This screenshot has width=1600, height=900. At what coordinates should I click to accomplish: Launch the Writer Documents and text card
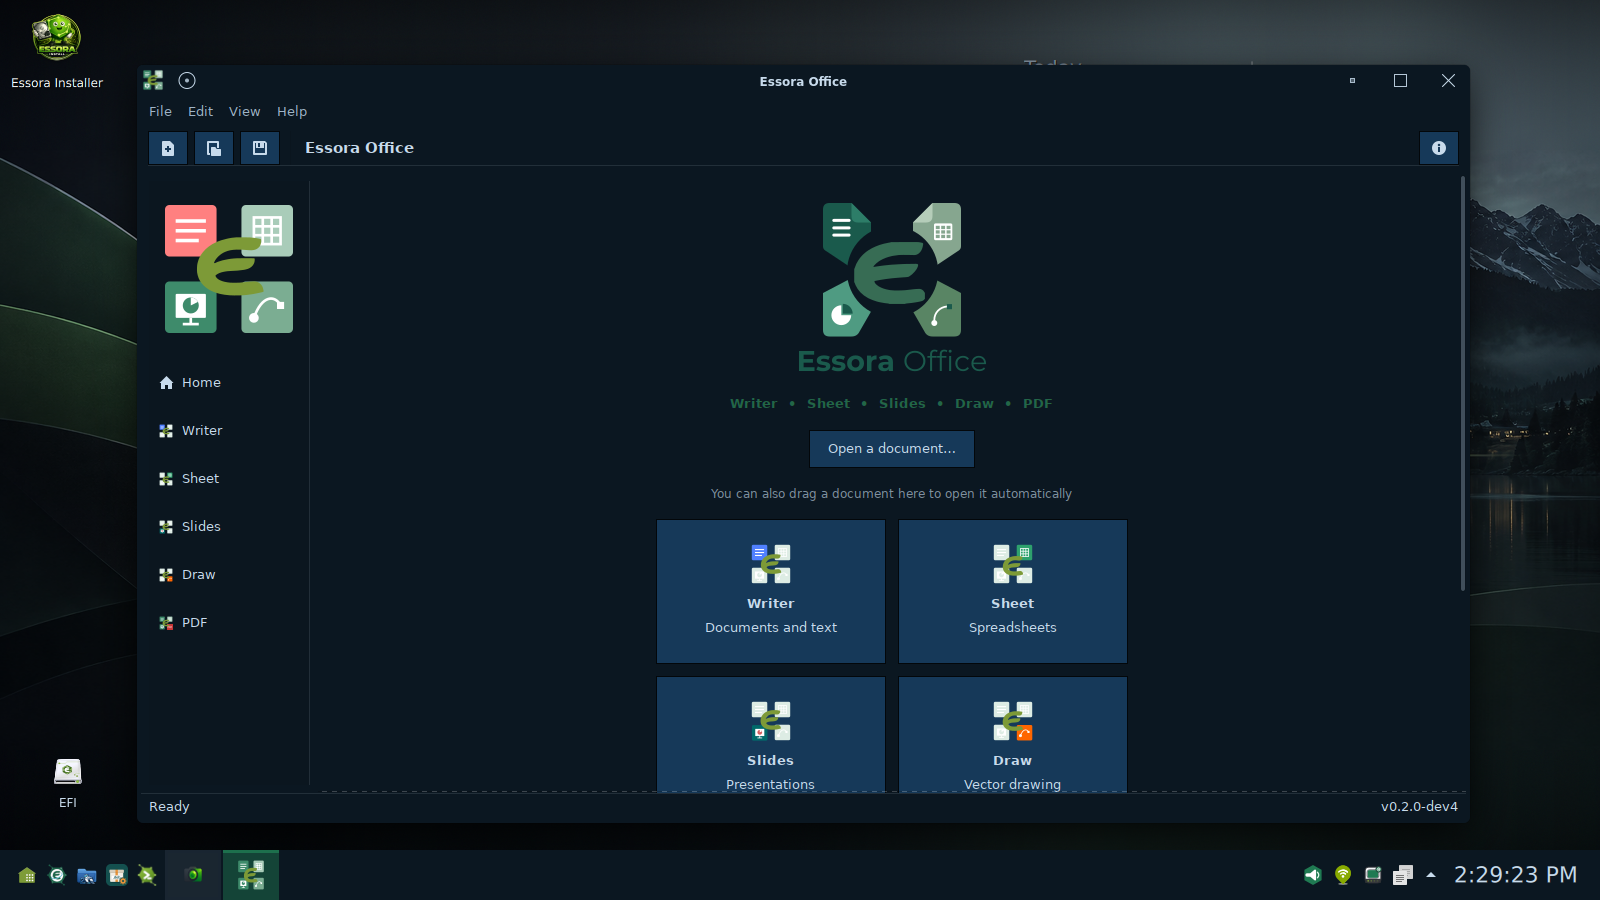pyautogui.click(x=771, y=591)
